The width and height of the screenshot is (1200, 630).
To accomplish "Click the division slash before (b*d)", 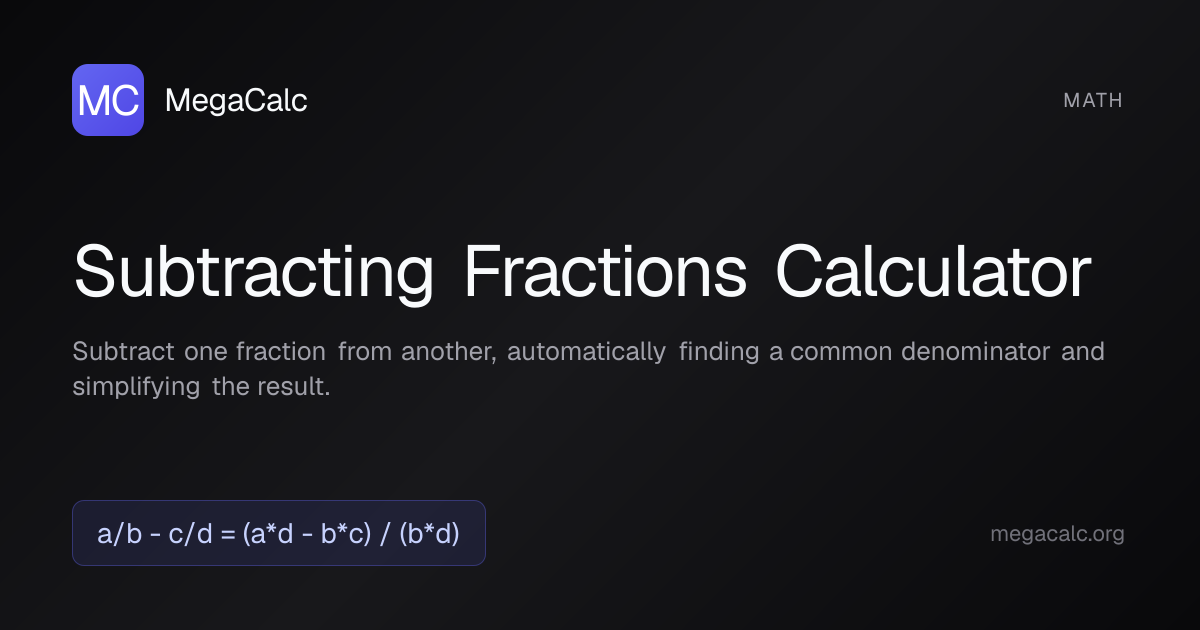I will (x=385, y=534).
